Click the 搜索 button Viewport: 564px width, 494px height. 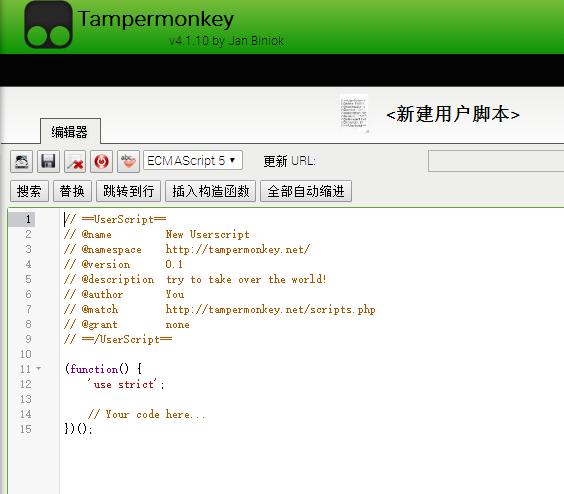click(29, 191)
